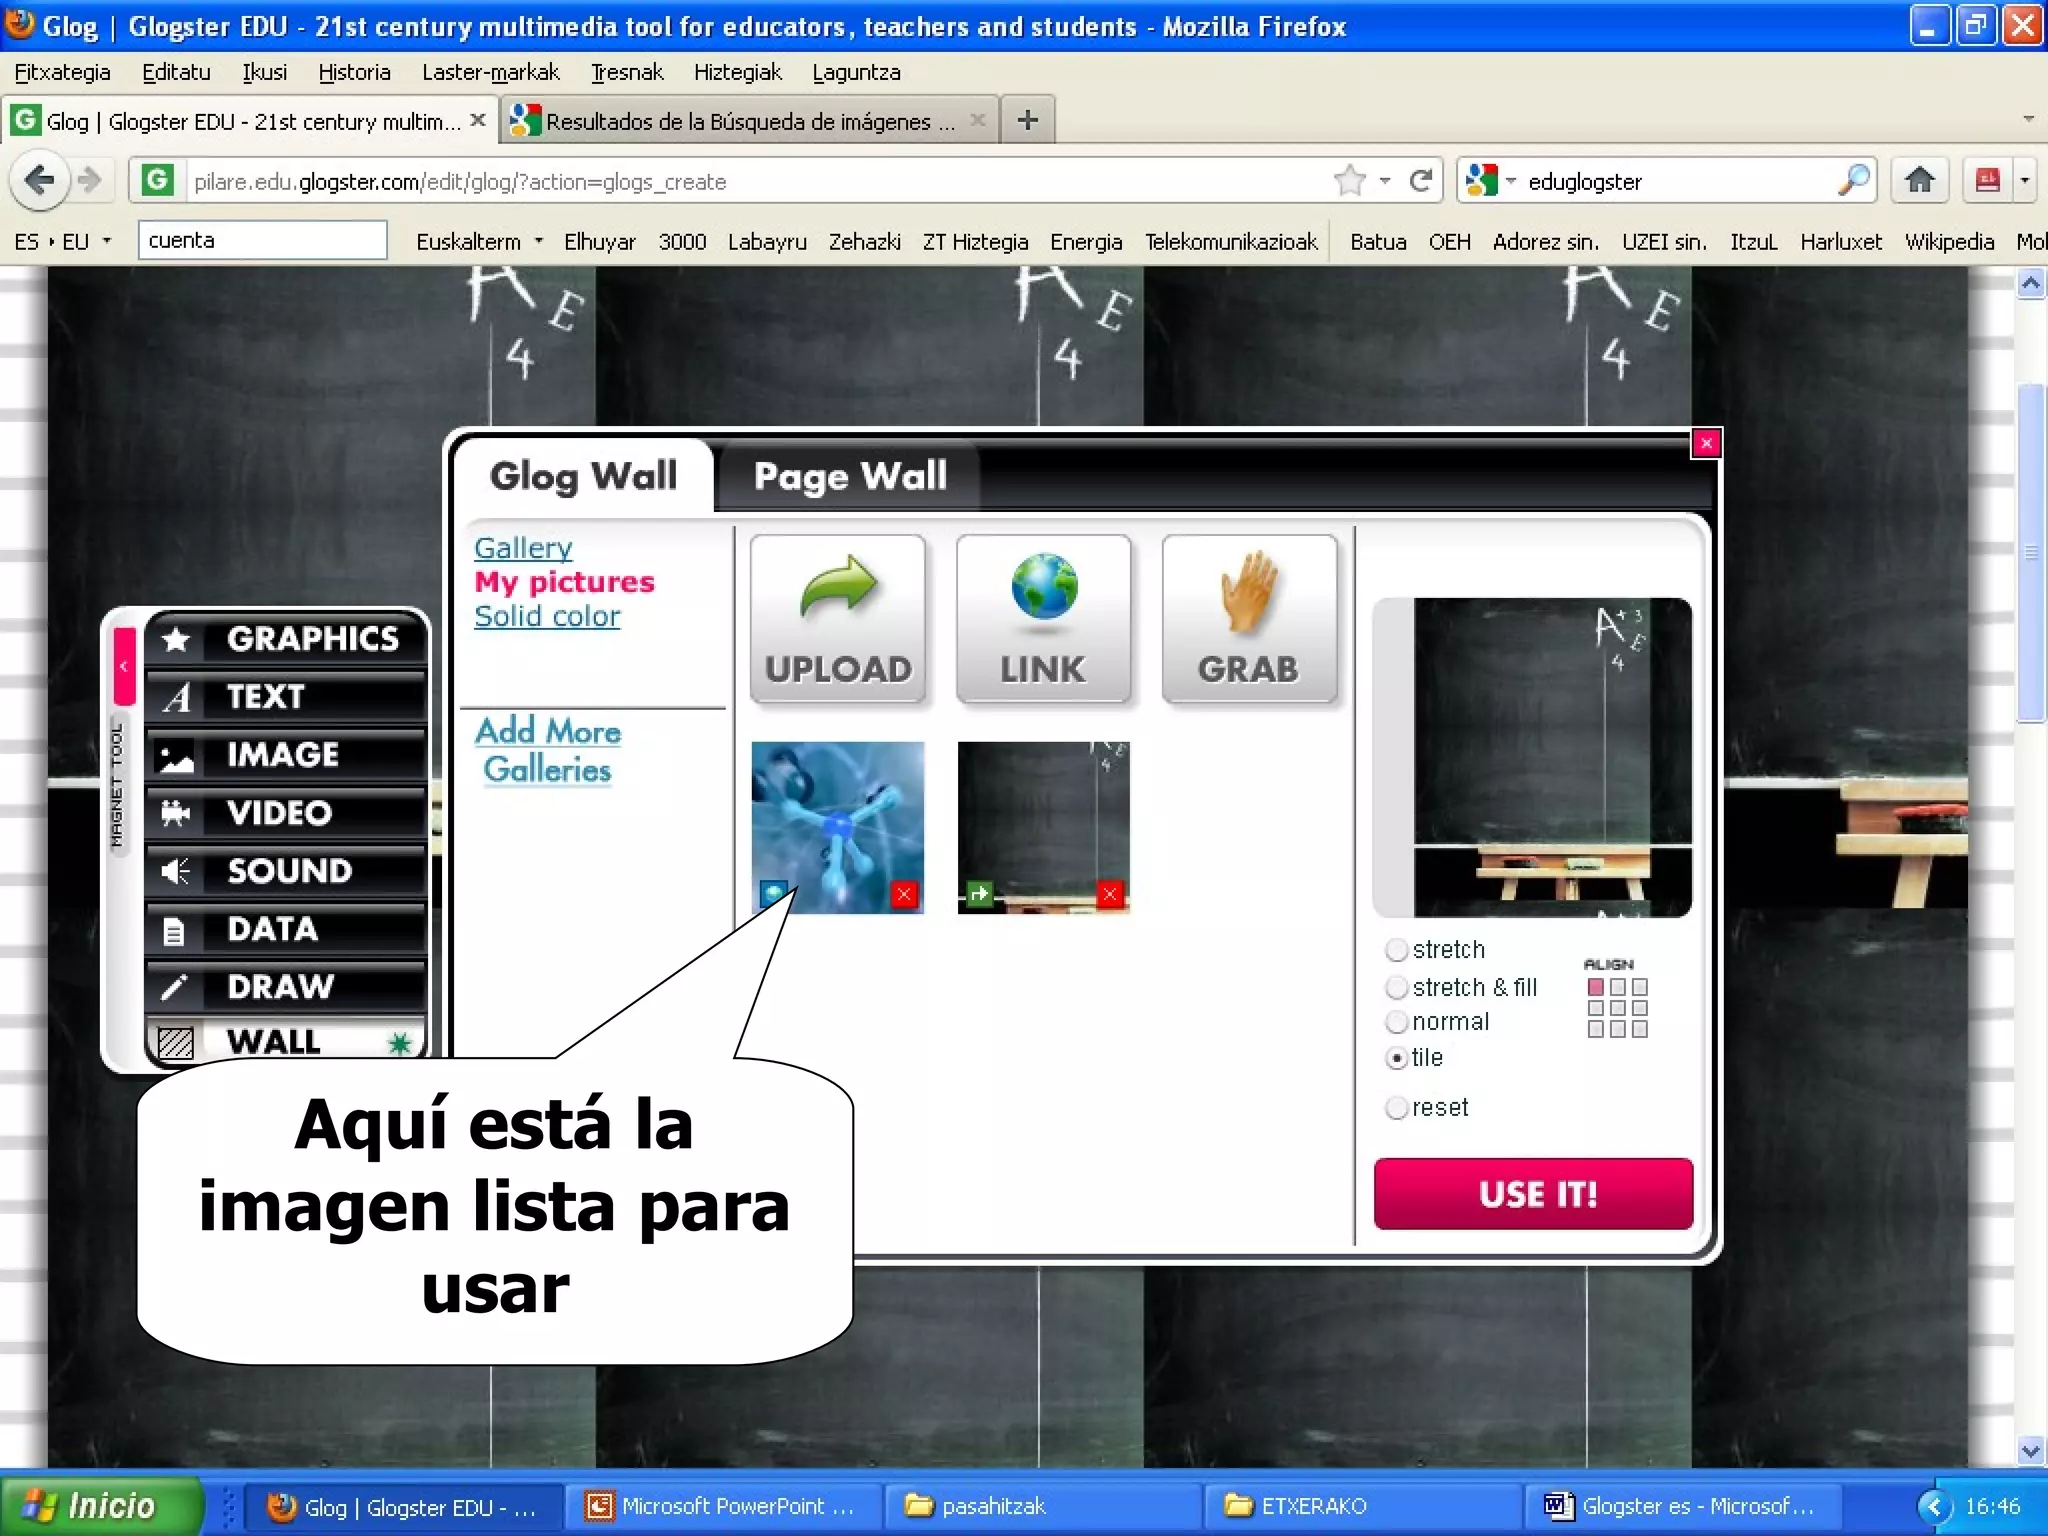This screenshot has width=2048, height=1536.
Task: Switch to the Glog Wall tab
Action: coord(584,476)
